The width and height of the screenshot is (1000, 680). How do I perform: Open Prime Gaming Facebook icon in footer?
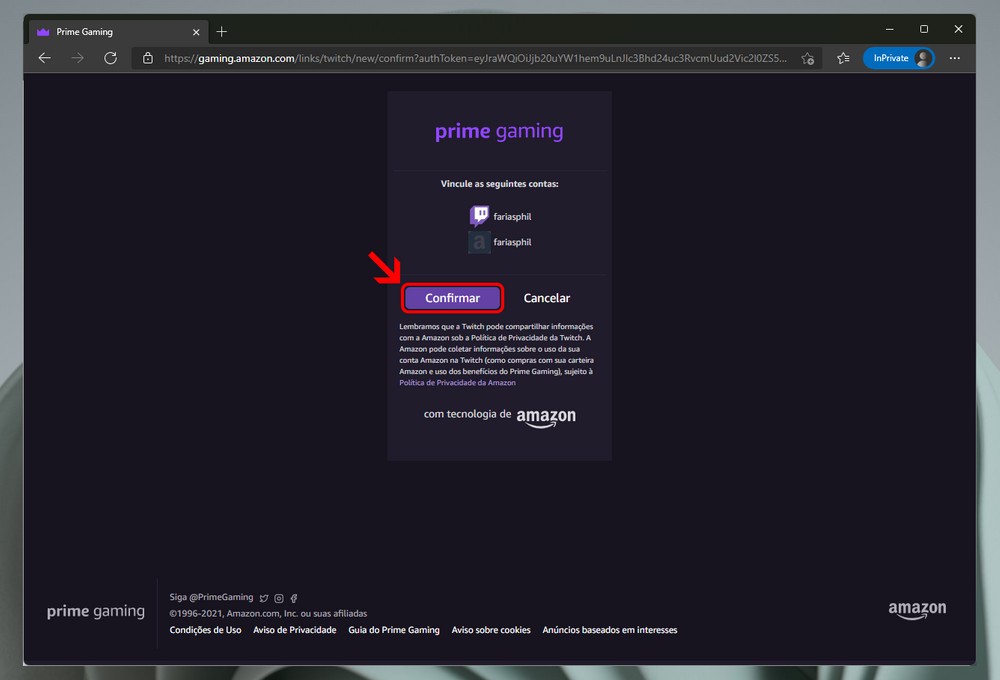tap(294, 598)
